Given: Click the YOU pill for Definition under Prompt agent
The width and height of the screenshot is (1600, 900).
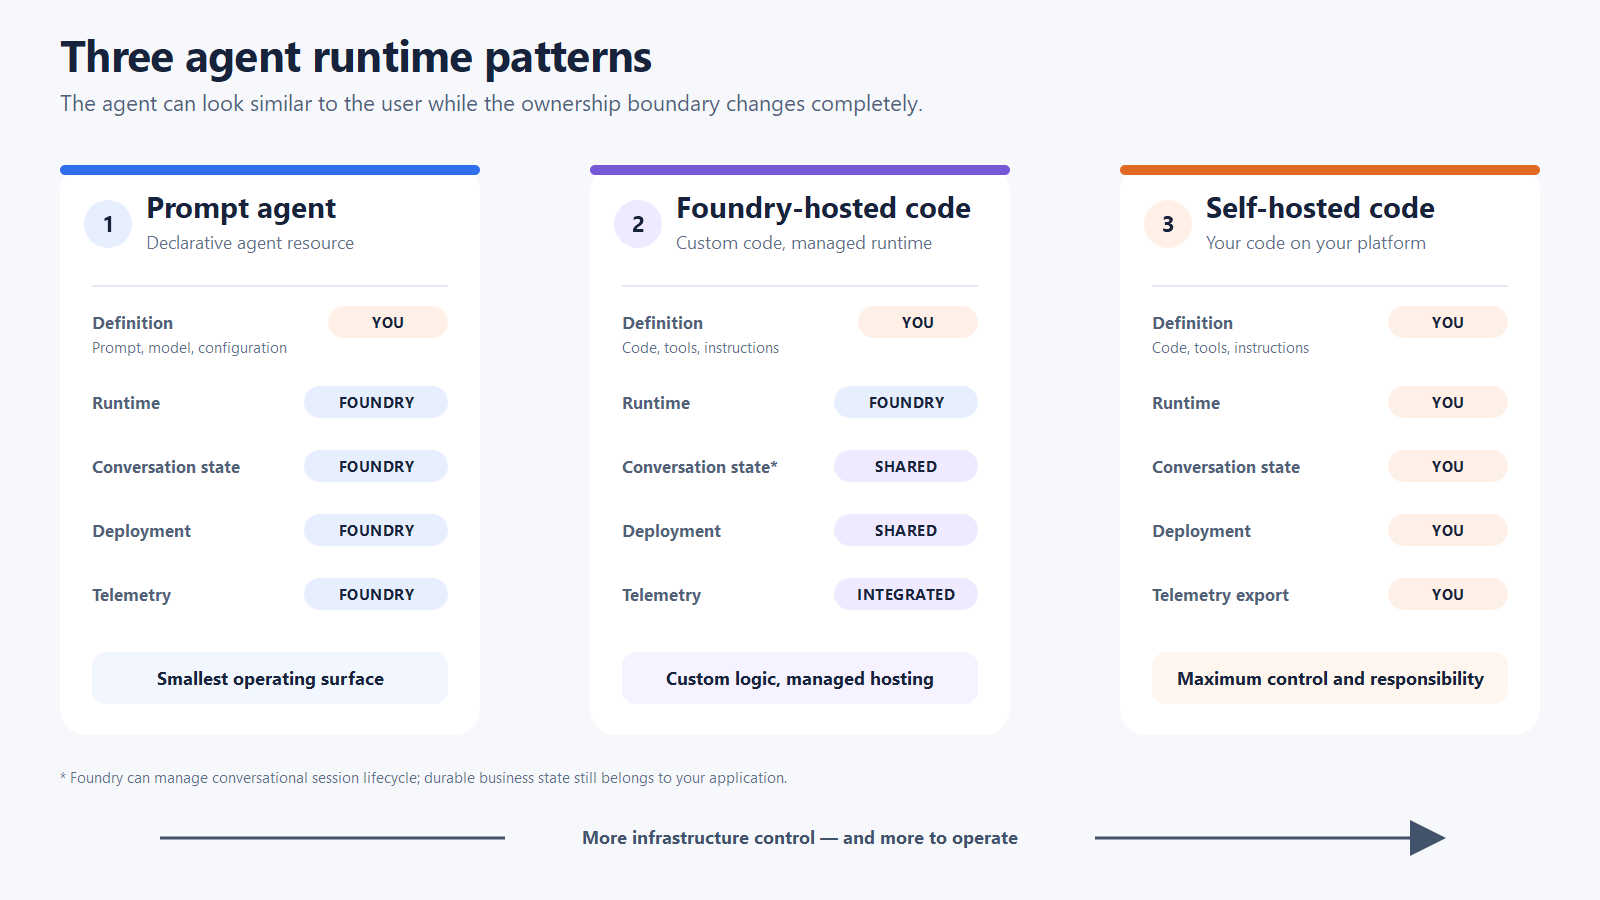Looking at the screenshot, I should click(x=388, y=322).
